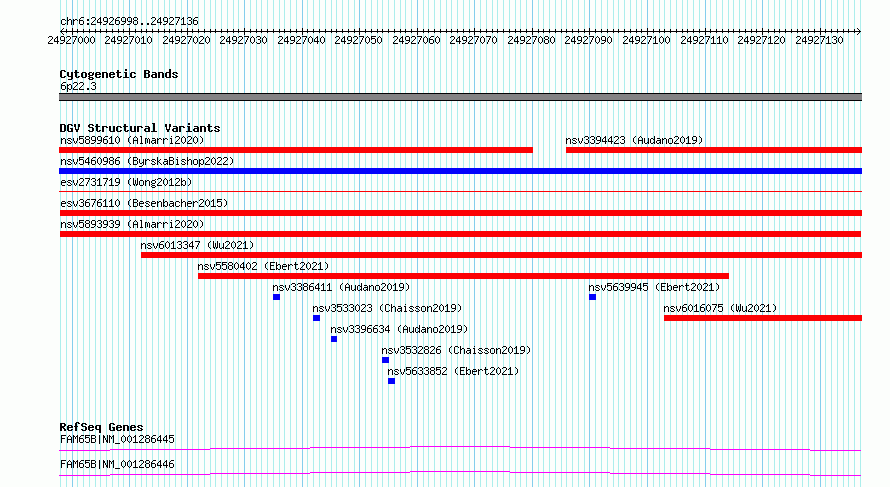This screenshot has height=487, width=890.
Task: Open nsv3396634 (Audano2019) label
Action: [x=399, y=329]
